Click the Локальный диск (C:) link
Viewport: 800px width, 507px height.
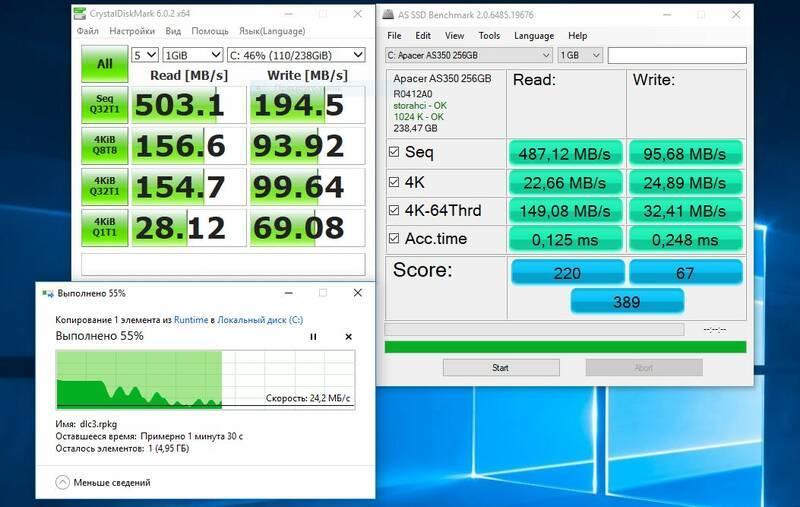coord(260,320)
